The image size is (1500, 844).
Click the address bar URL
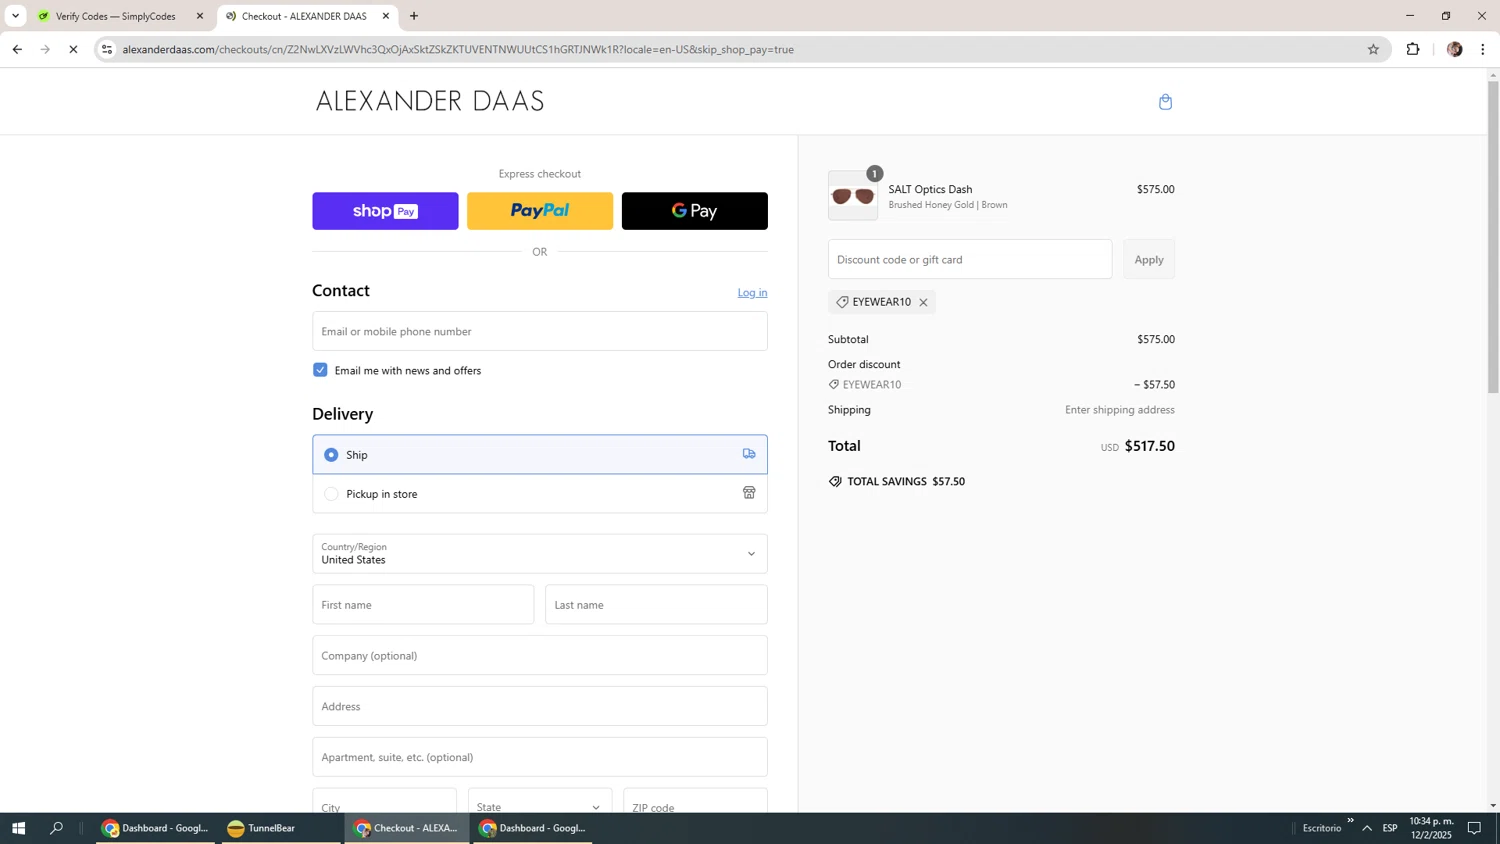coord(458,49)
